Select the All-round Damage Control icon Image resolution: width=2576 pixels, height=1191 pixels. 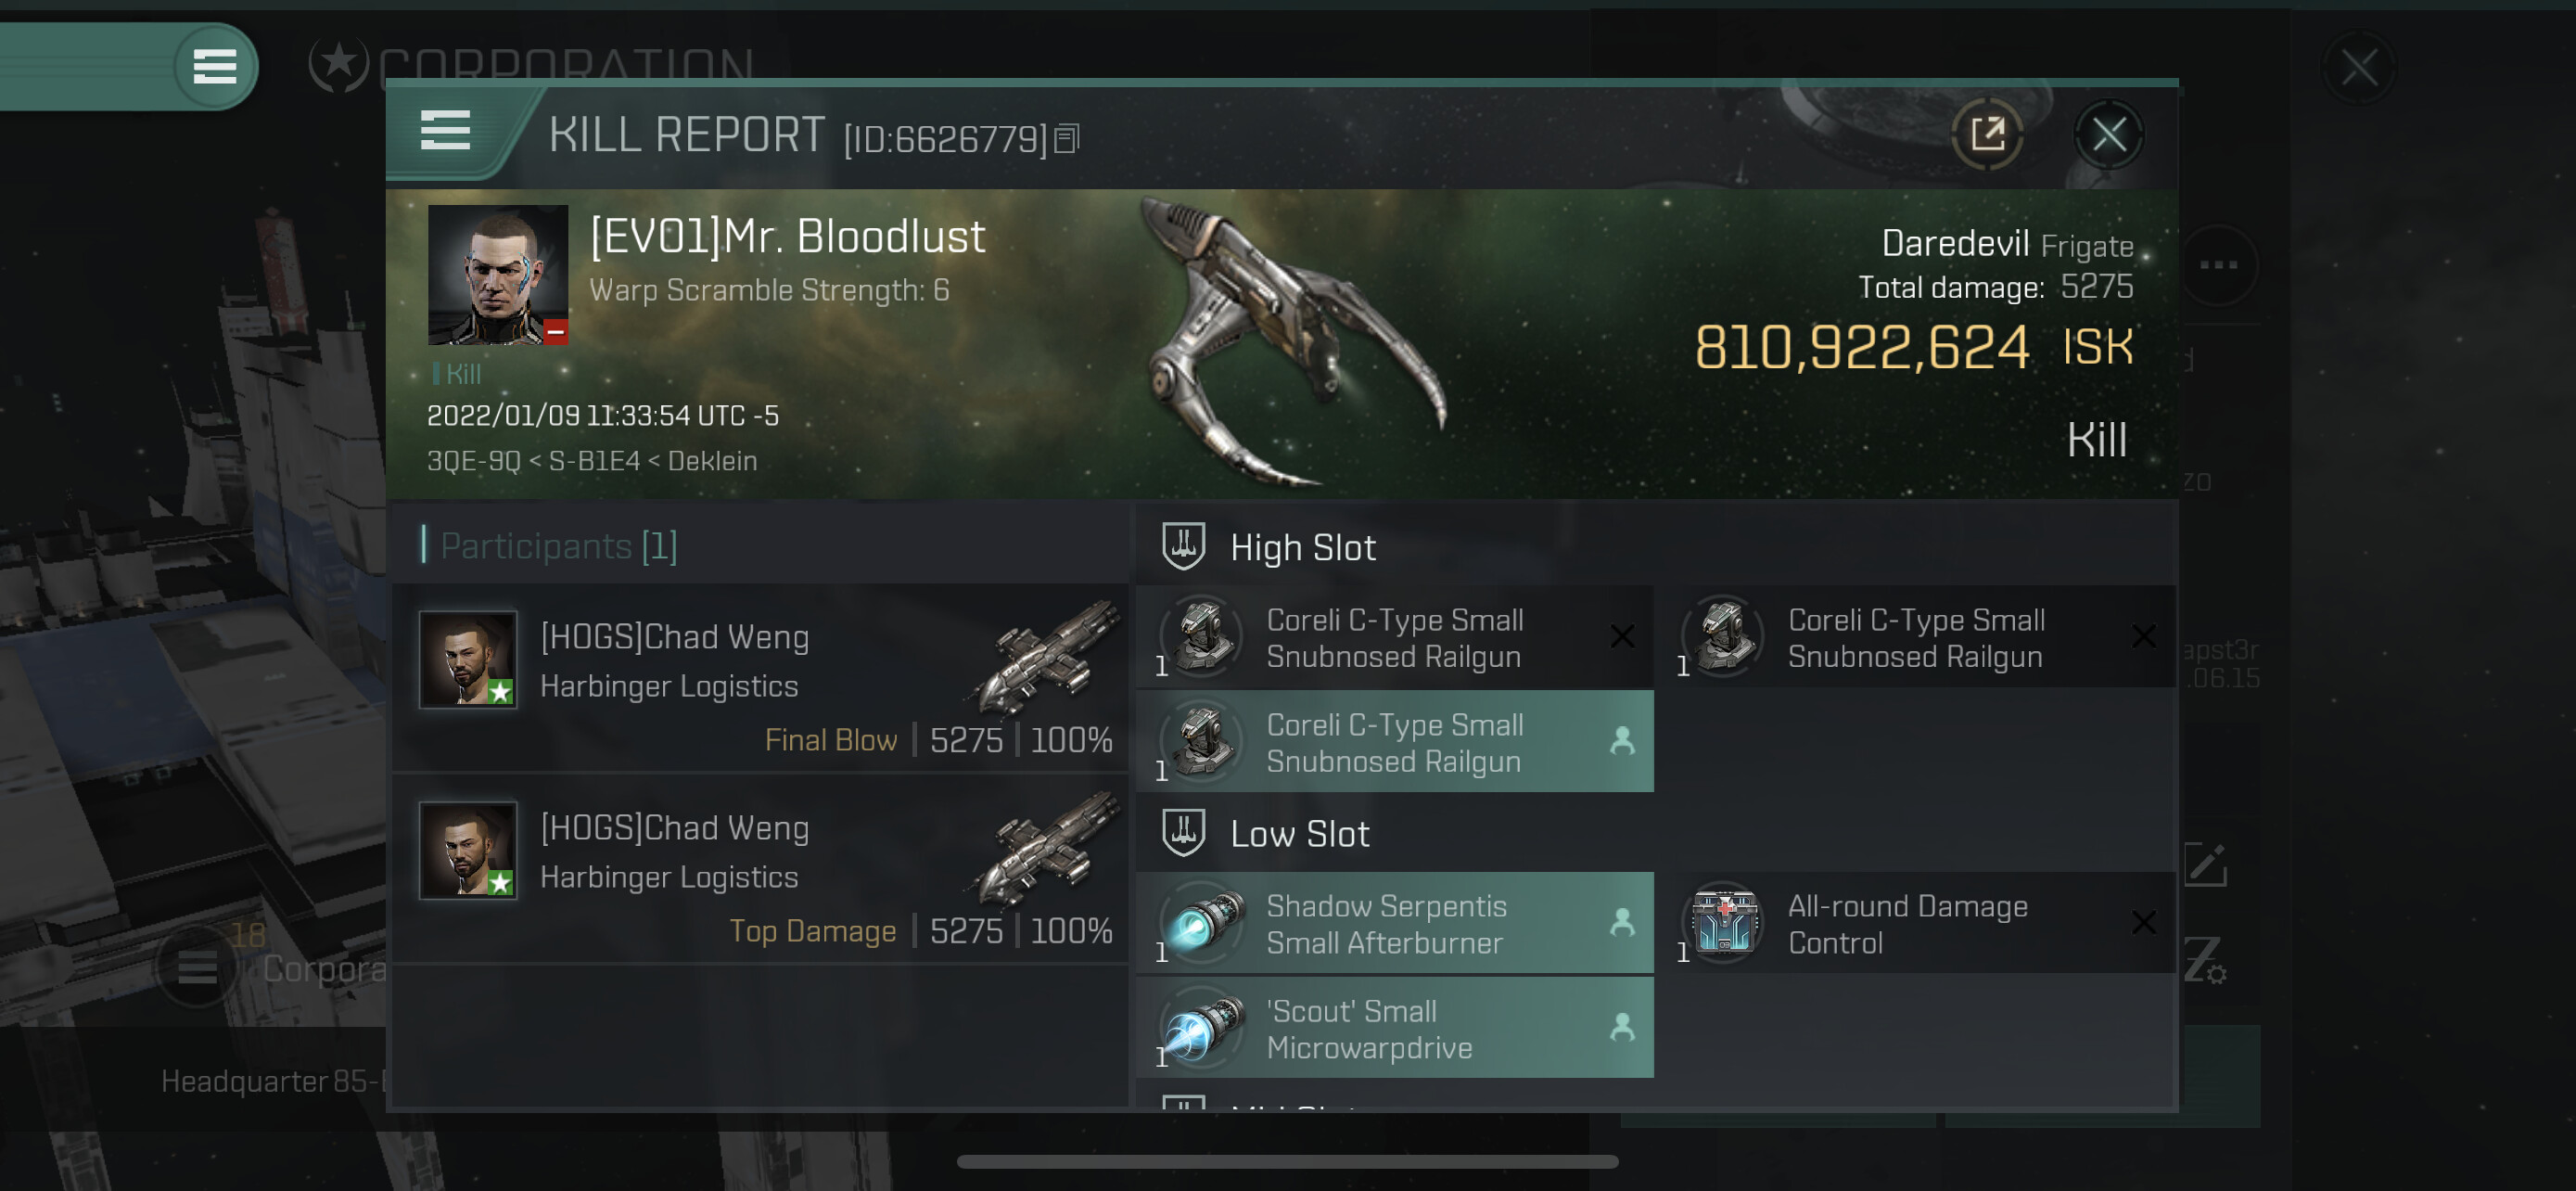(1725, 923)
